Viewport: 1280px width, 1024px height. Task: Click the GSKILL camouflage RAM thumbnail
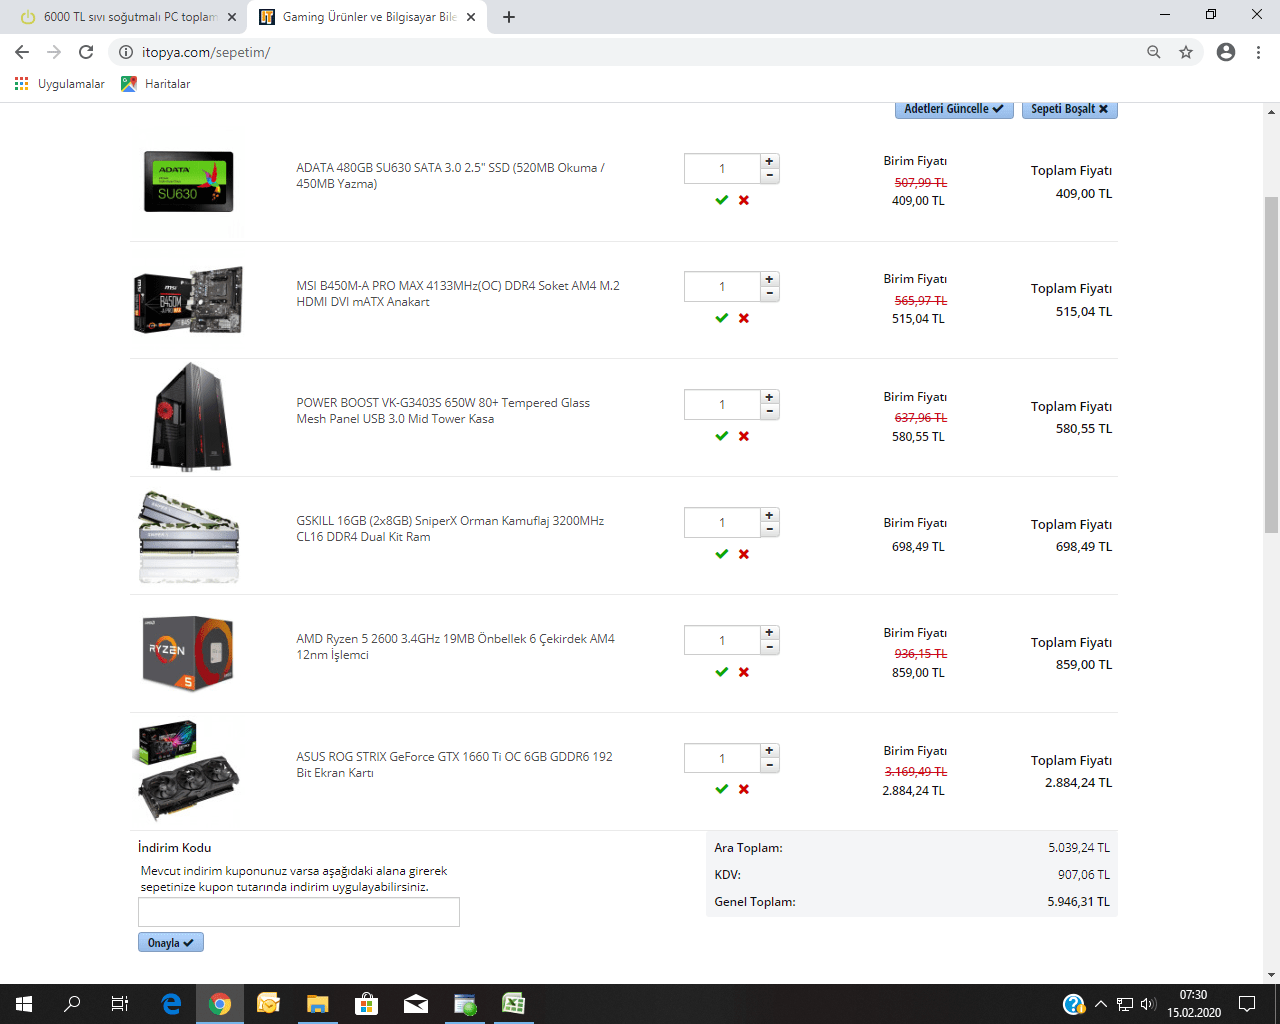tap(189, 537)
